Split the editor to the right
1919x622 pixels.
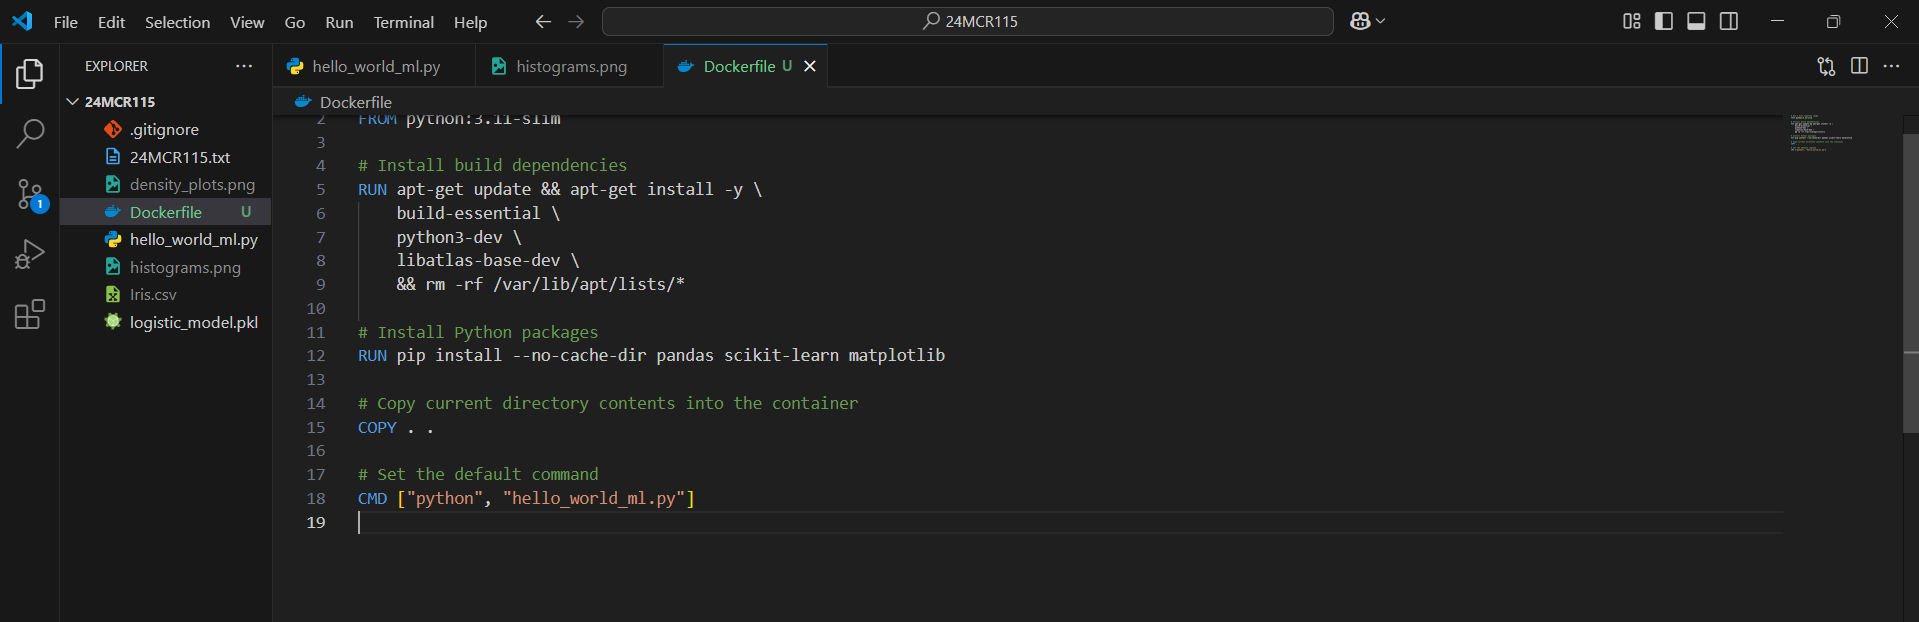(1859, 66)
